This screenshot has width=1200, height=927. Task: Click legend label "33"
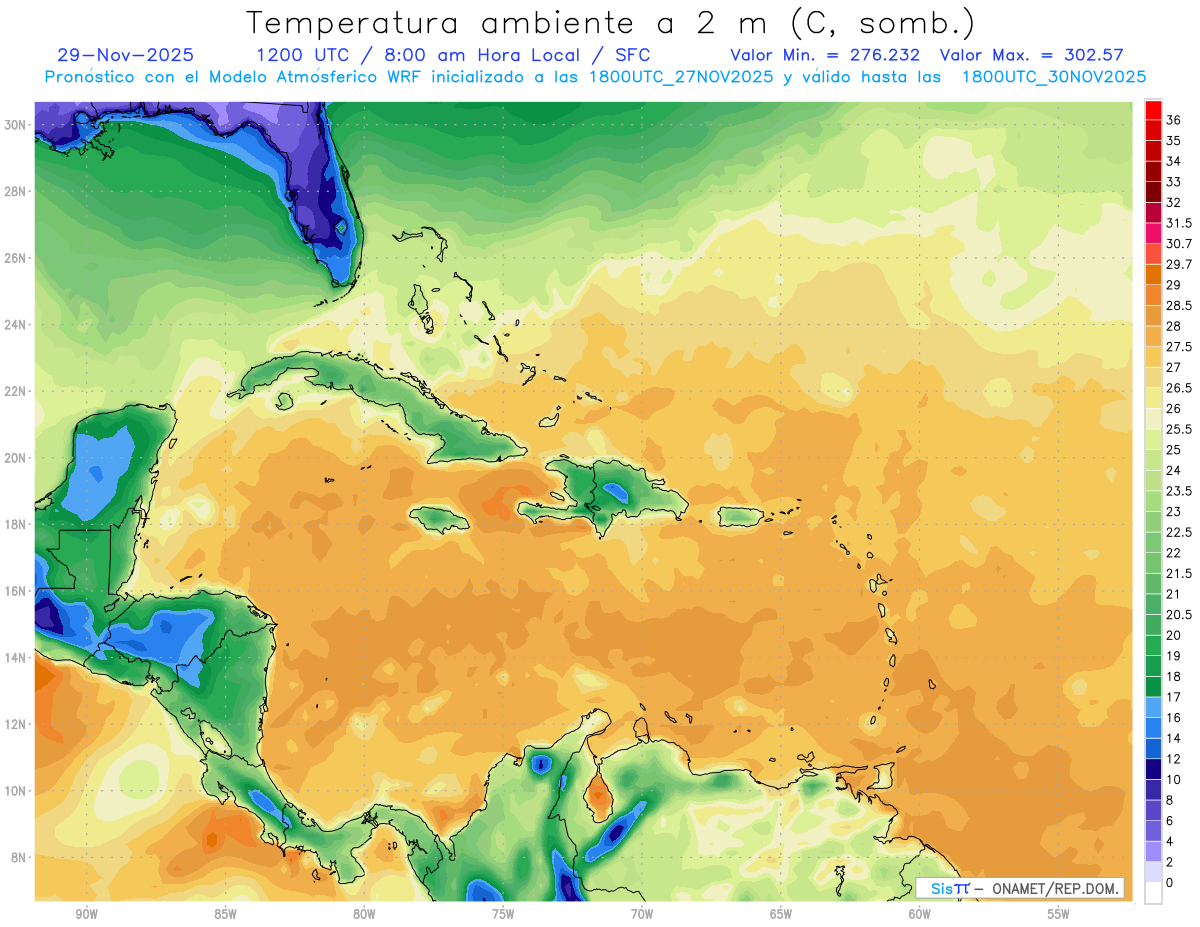click(1174, 181)
